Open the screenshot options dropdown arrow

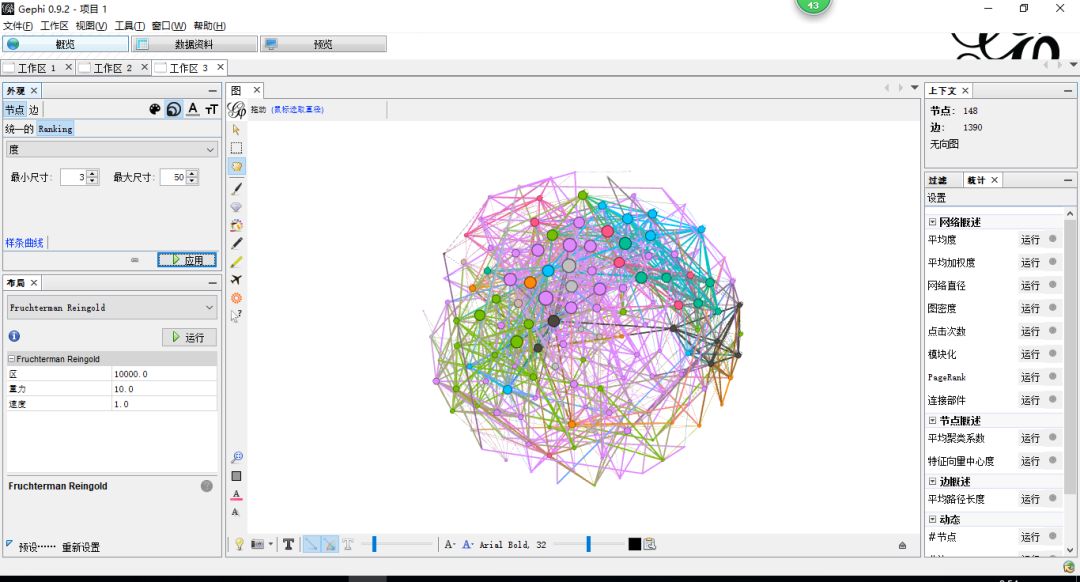pyautogui.click(x=271, y=544)
